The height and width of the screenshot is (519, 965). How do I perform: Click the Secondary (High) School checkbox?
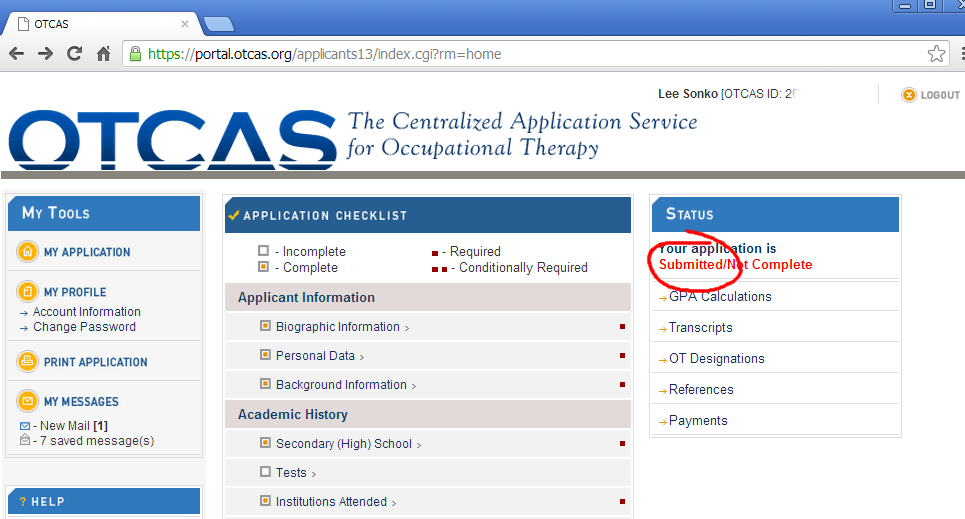265,443
